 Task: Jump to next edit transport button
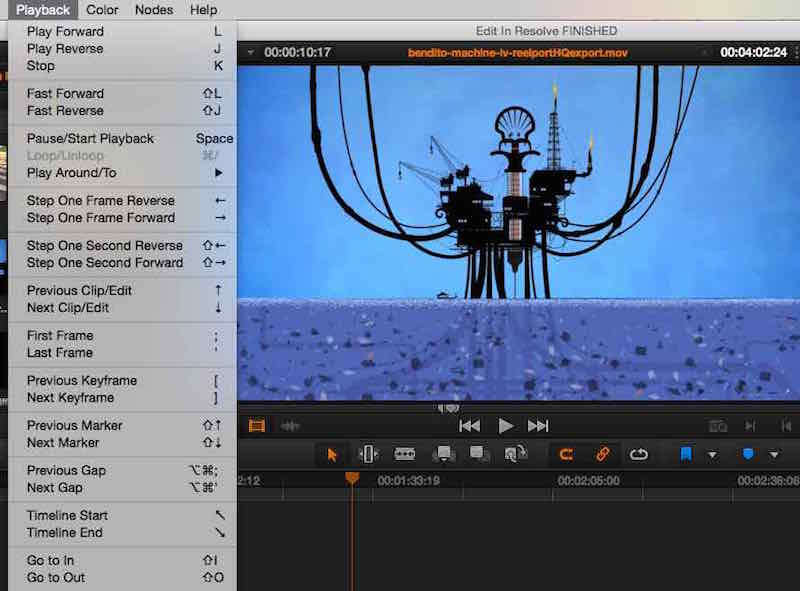coord(538,426)
